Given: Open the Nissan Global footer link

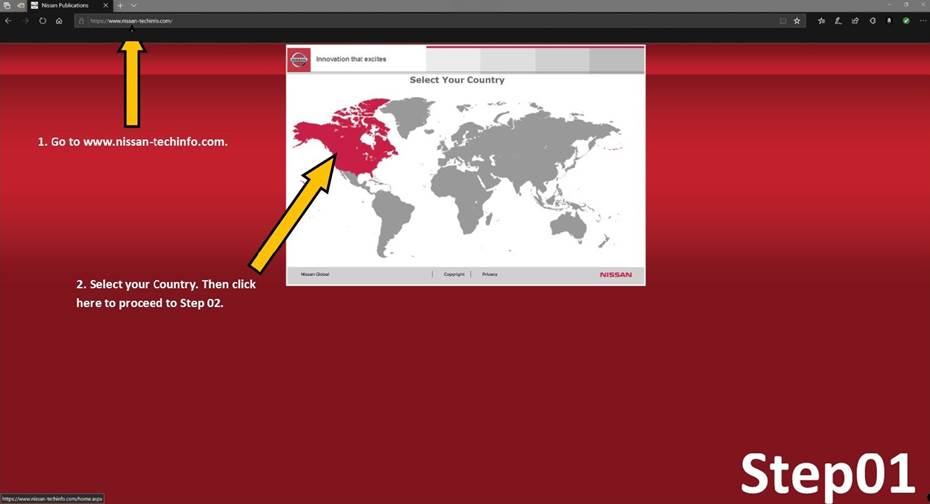Looking at the screenshot, I should click(315, 275).
